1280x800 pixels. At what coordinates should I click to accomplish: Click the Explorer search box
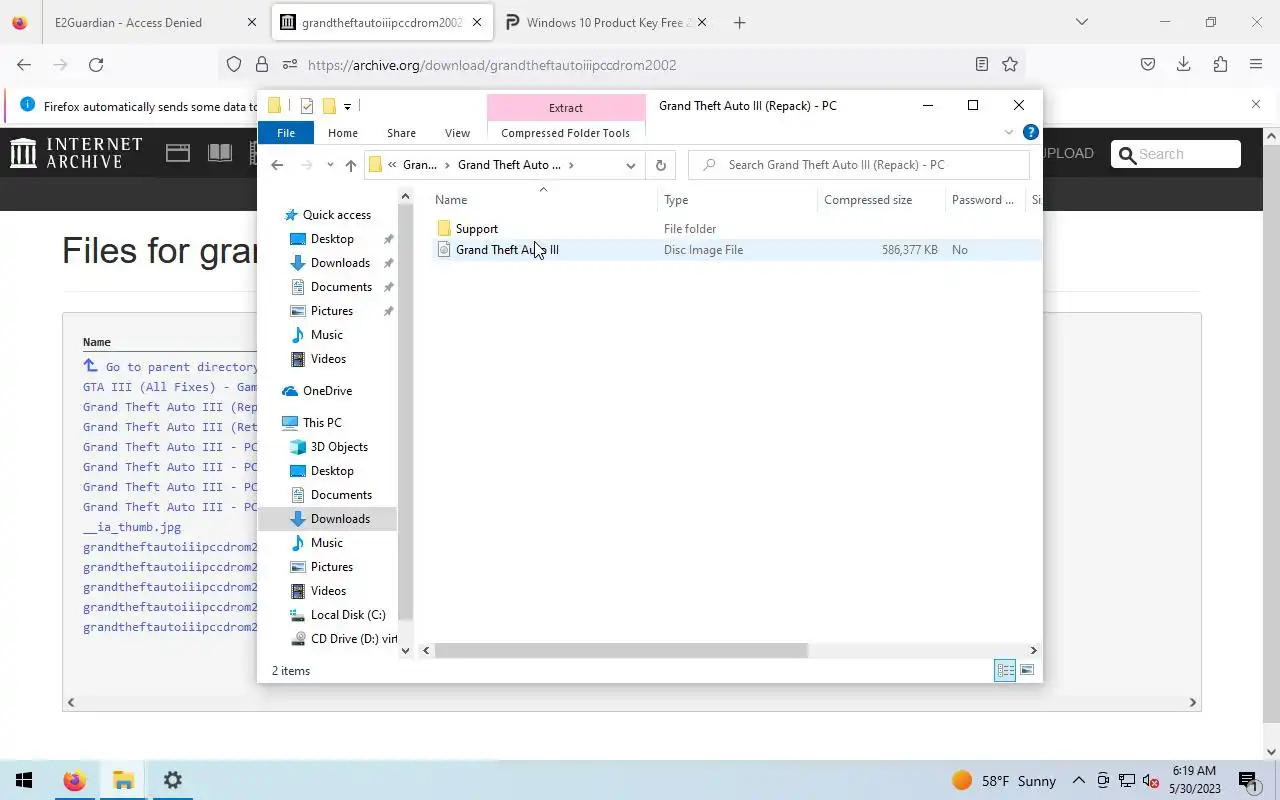coord(858,165)
